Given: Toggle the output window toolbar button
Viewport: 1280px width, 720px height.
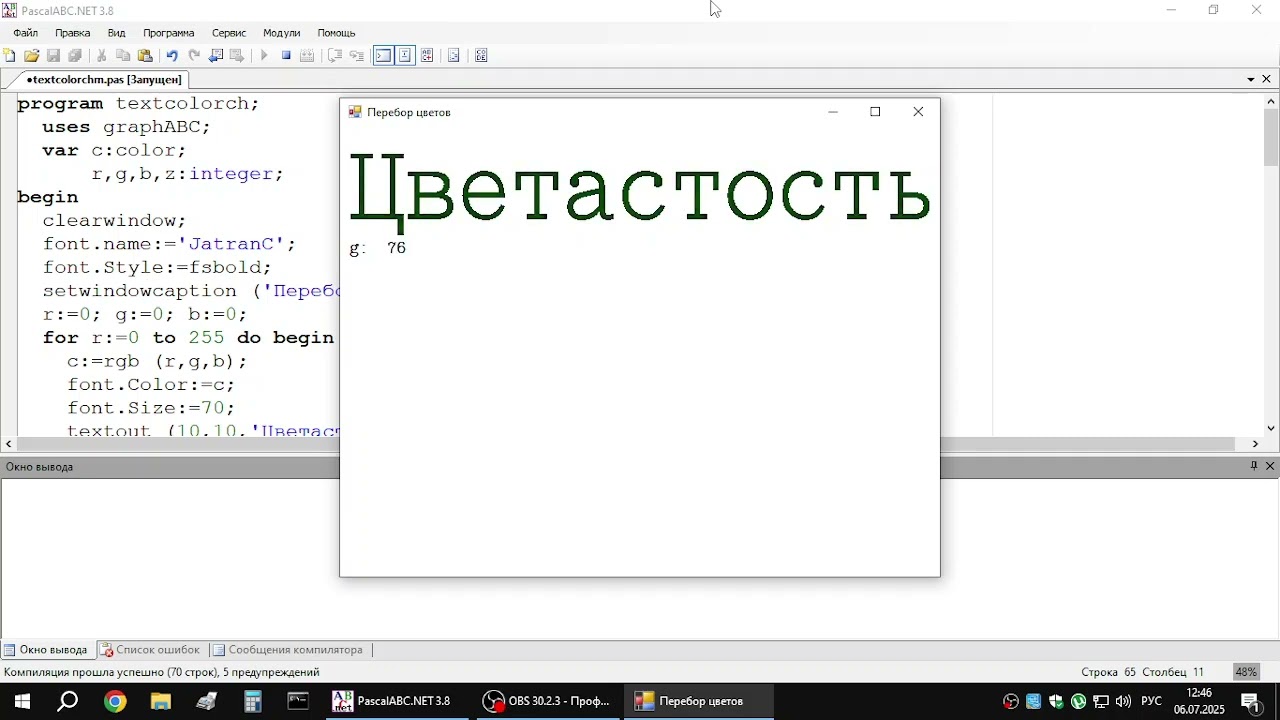Looking at the screenshot, I should click(x=383, y=56).
